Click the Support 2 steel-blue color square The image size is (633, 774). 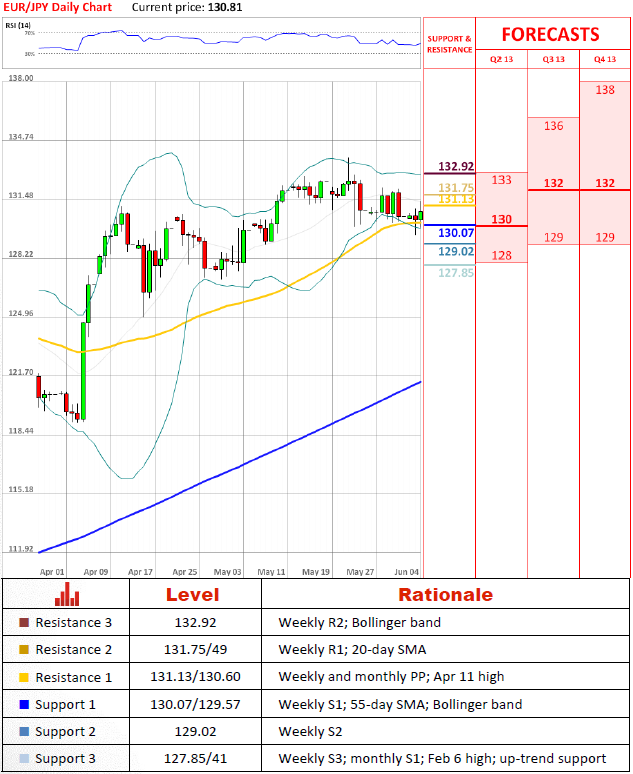click(24, 732)
